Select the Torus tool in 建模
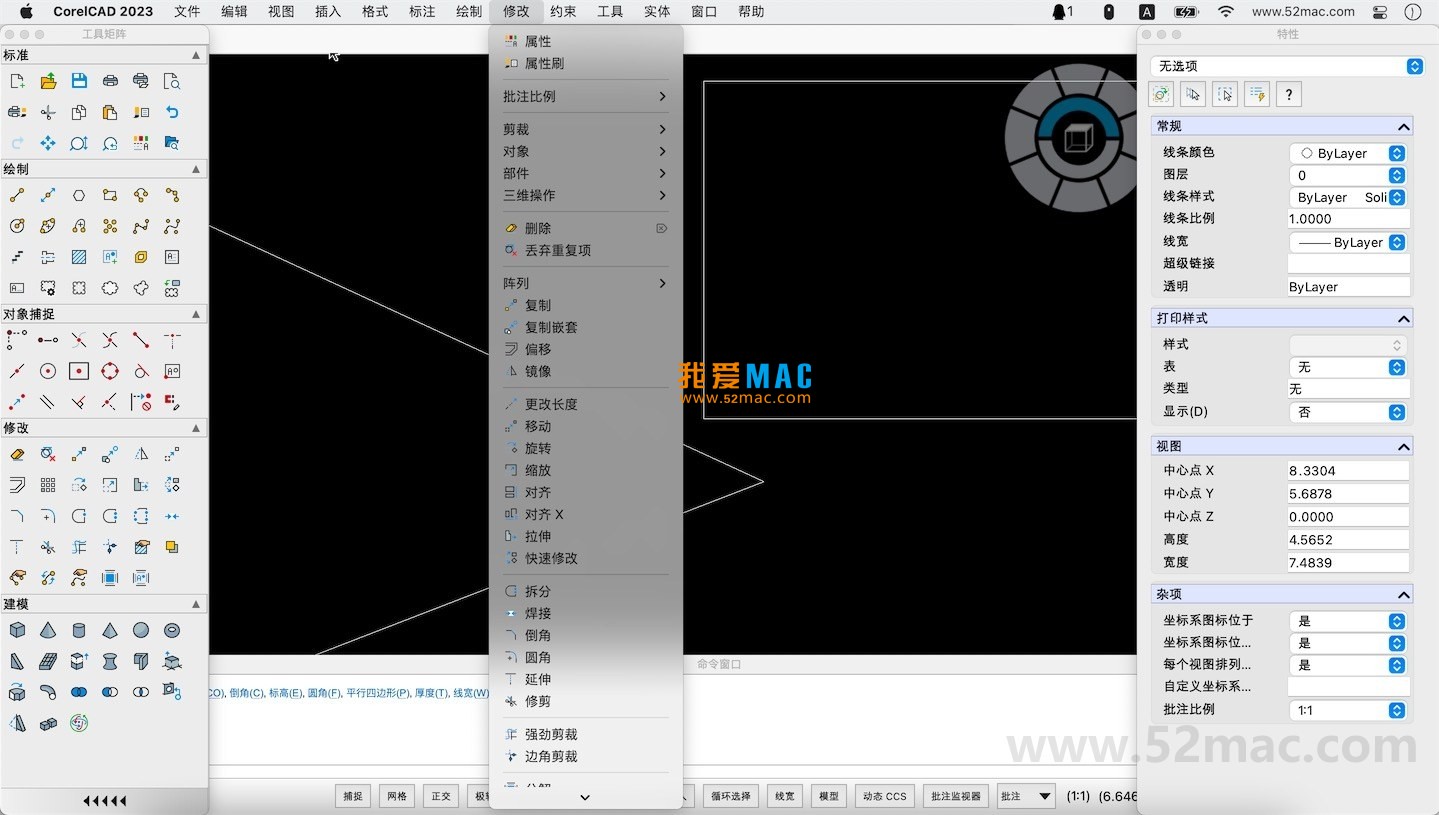Screen dimensions: 1439x815 point(172,630)
